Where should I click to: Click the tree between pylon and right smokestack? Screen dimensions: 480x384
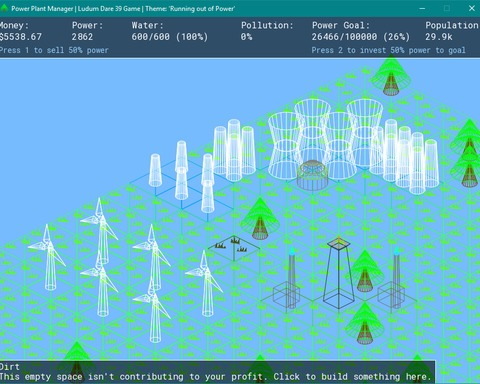[365, 271]
